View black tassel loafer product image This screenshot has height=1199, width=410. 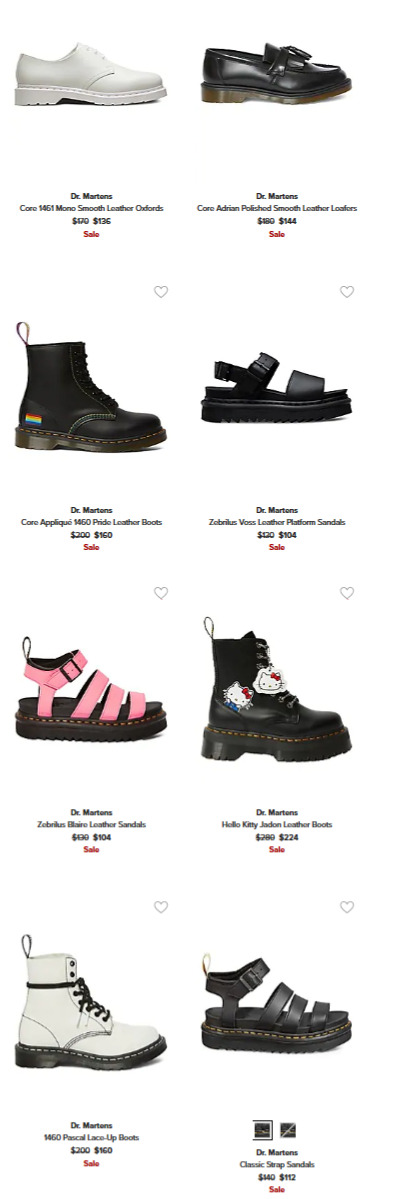(x=277, y=73)
